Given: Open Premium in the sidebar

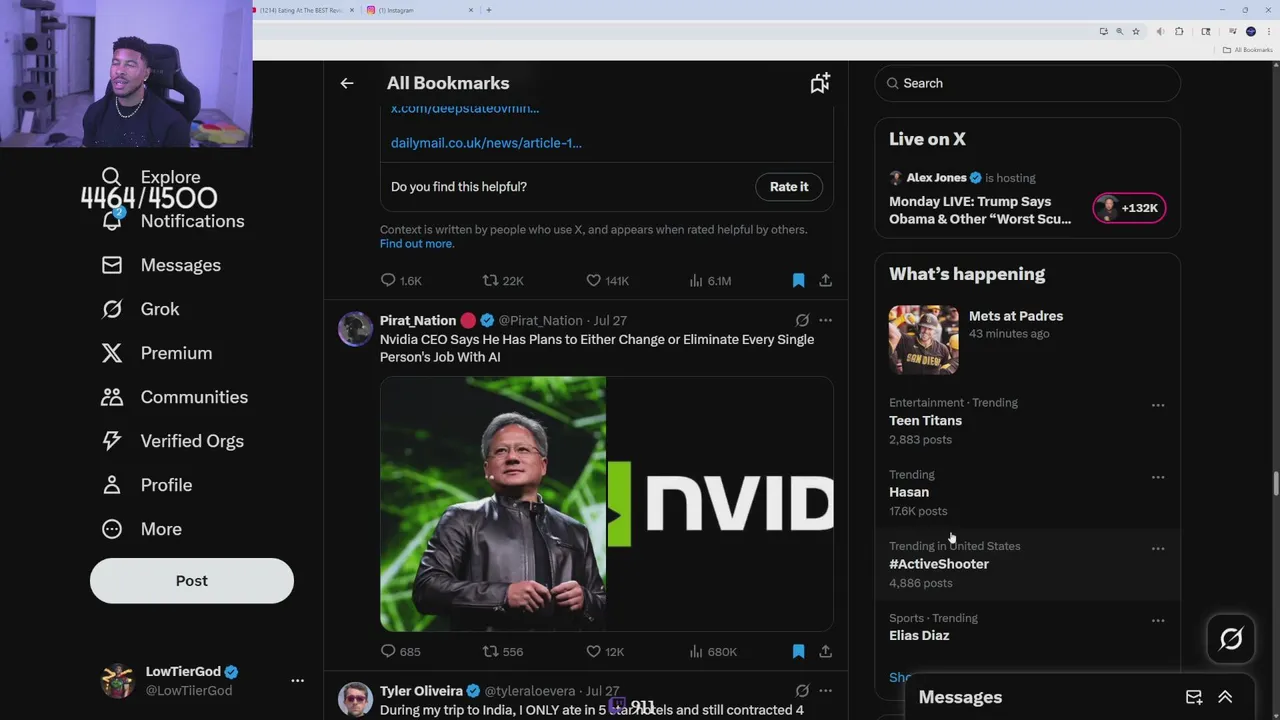Looking at the screenshot, I should click(156, 353).
